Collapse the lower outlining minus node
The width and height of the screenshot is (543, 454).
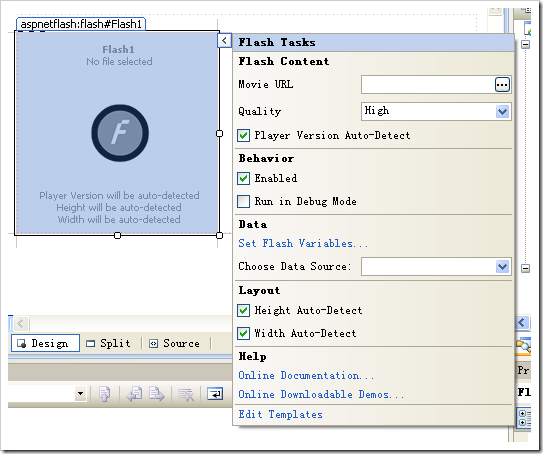(x=525, y=268)
